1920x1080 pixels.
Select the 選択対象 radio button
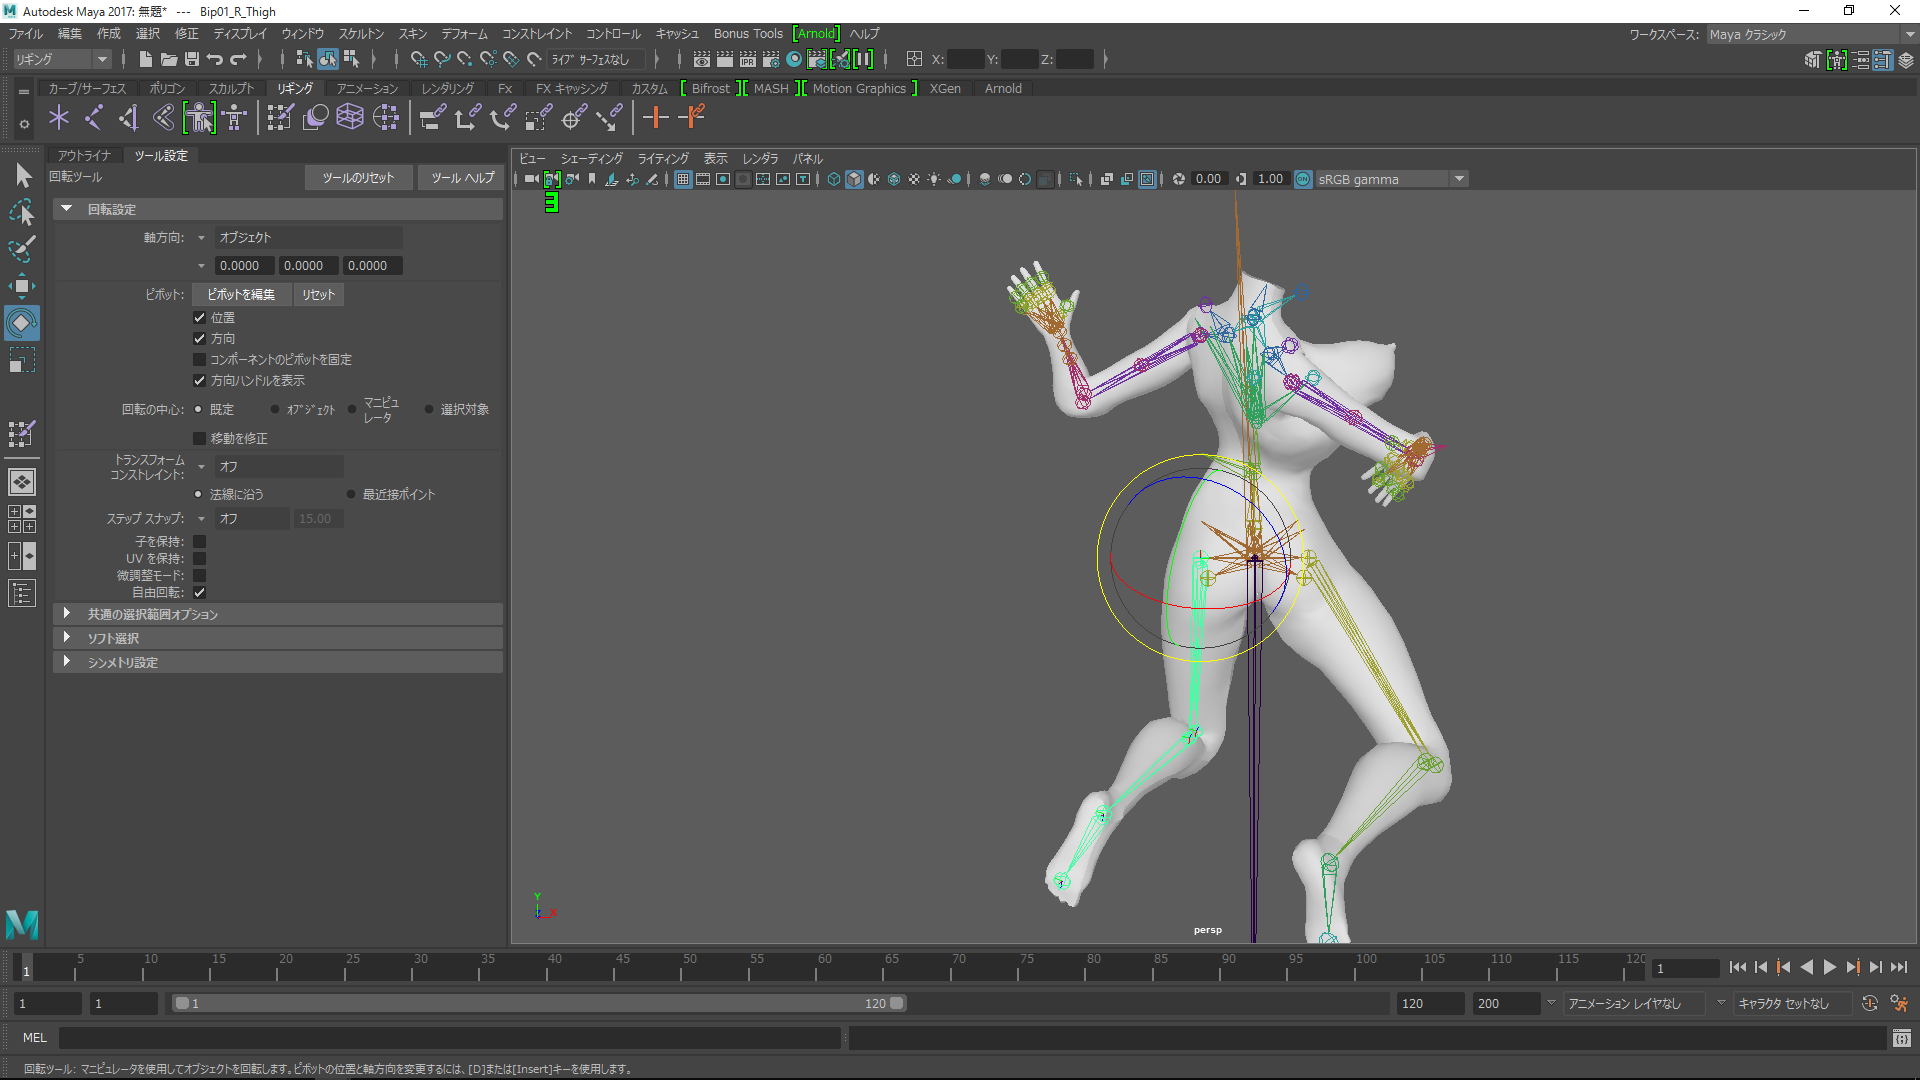tap(429, 409)
